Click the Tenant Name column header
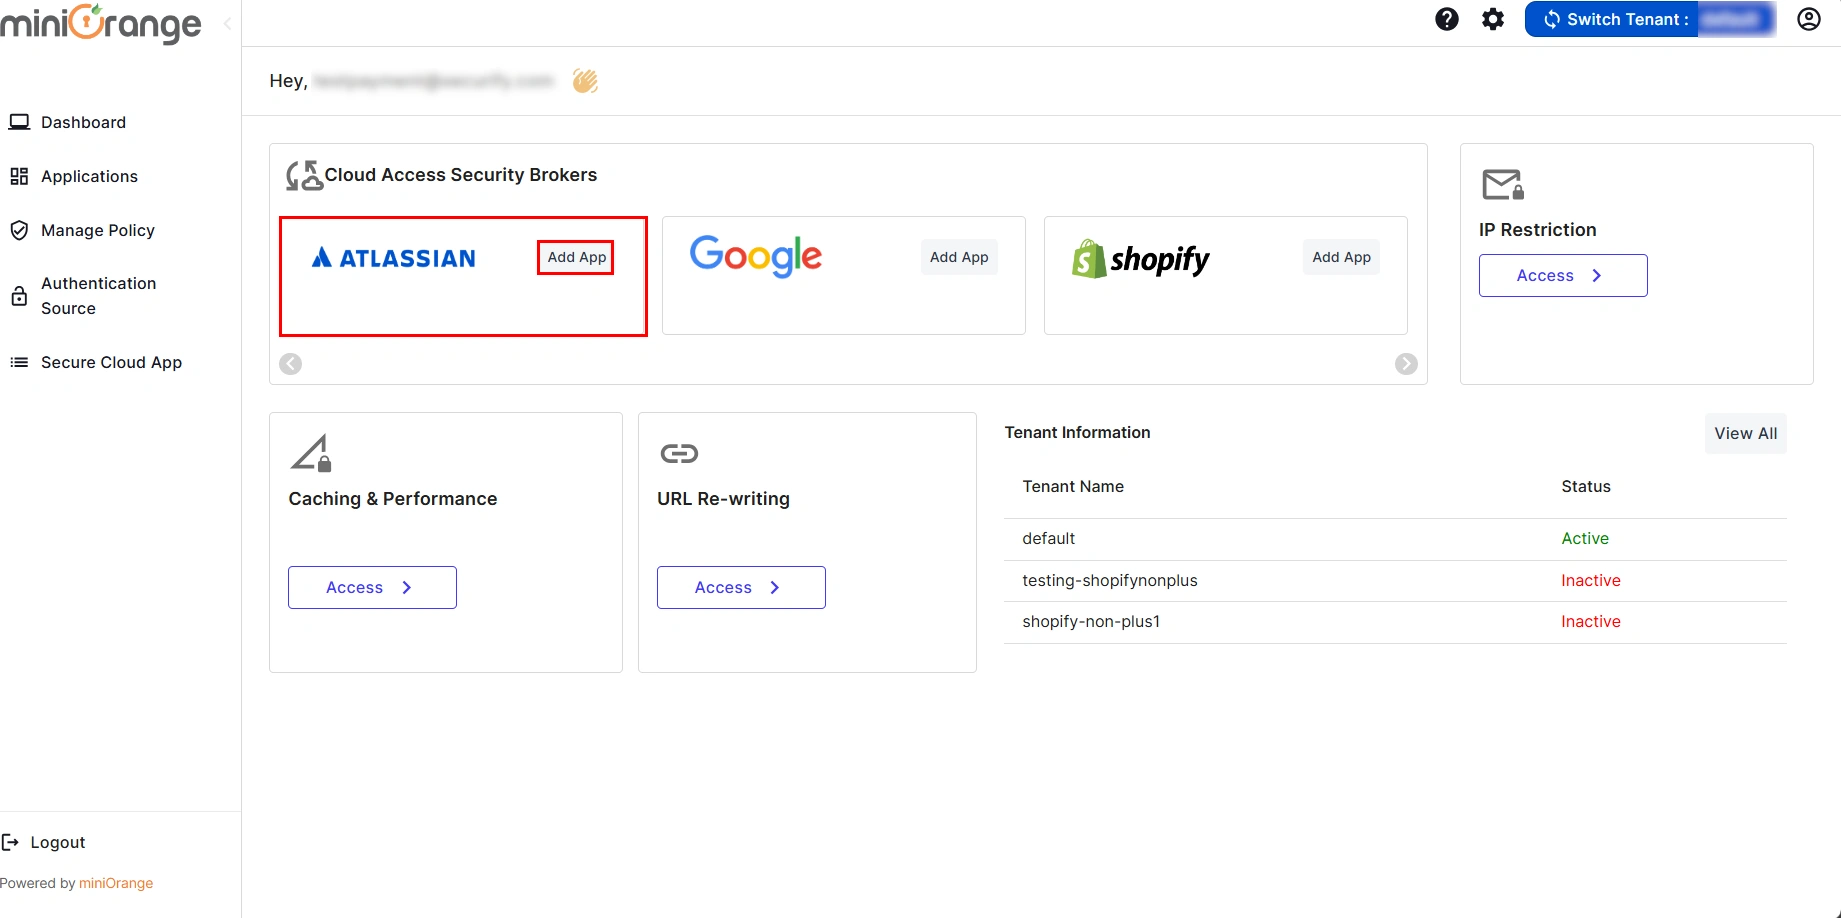The height and width of the screenshot is (918, 1841). (1073, 486)
